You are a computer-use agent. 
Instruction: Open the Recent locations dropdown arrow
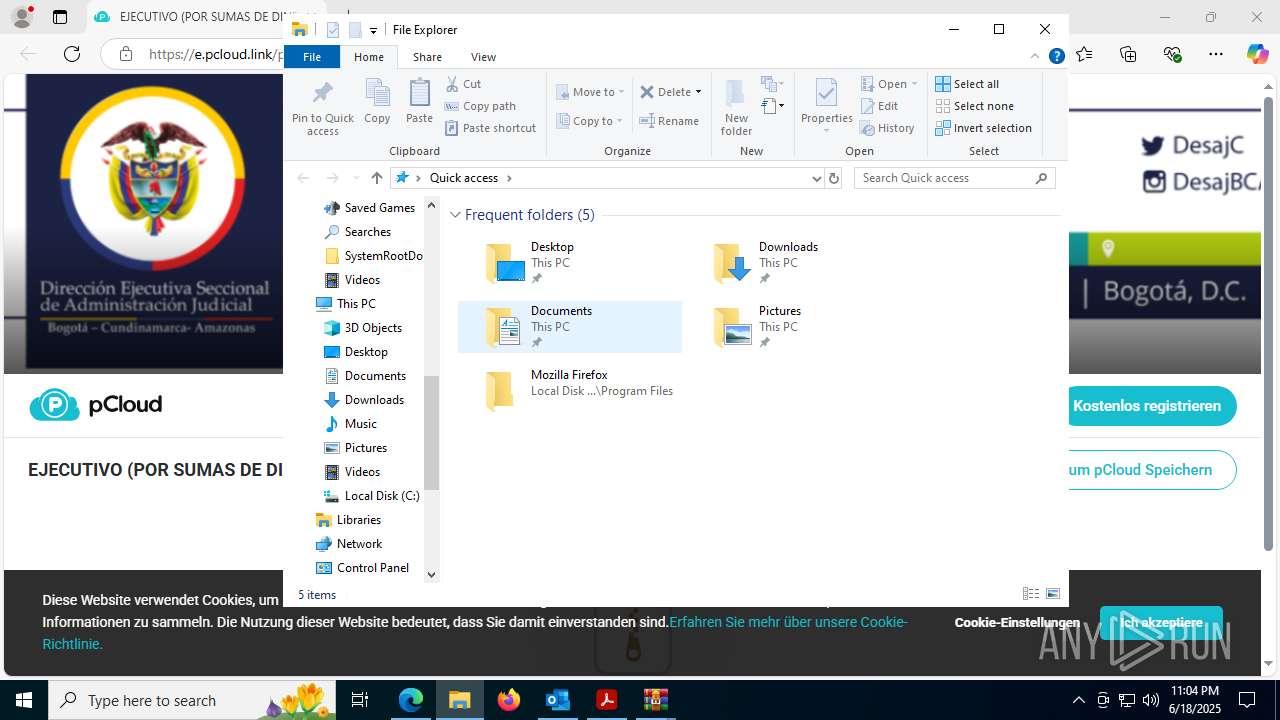[356, 178]
